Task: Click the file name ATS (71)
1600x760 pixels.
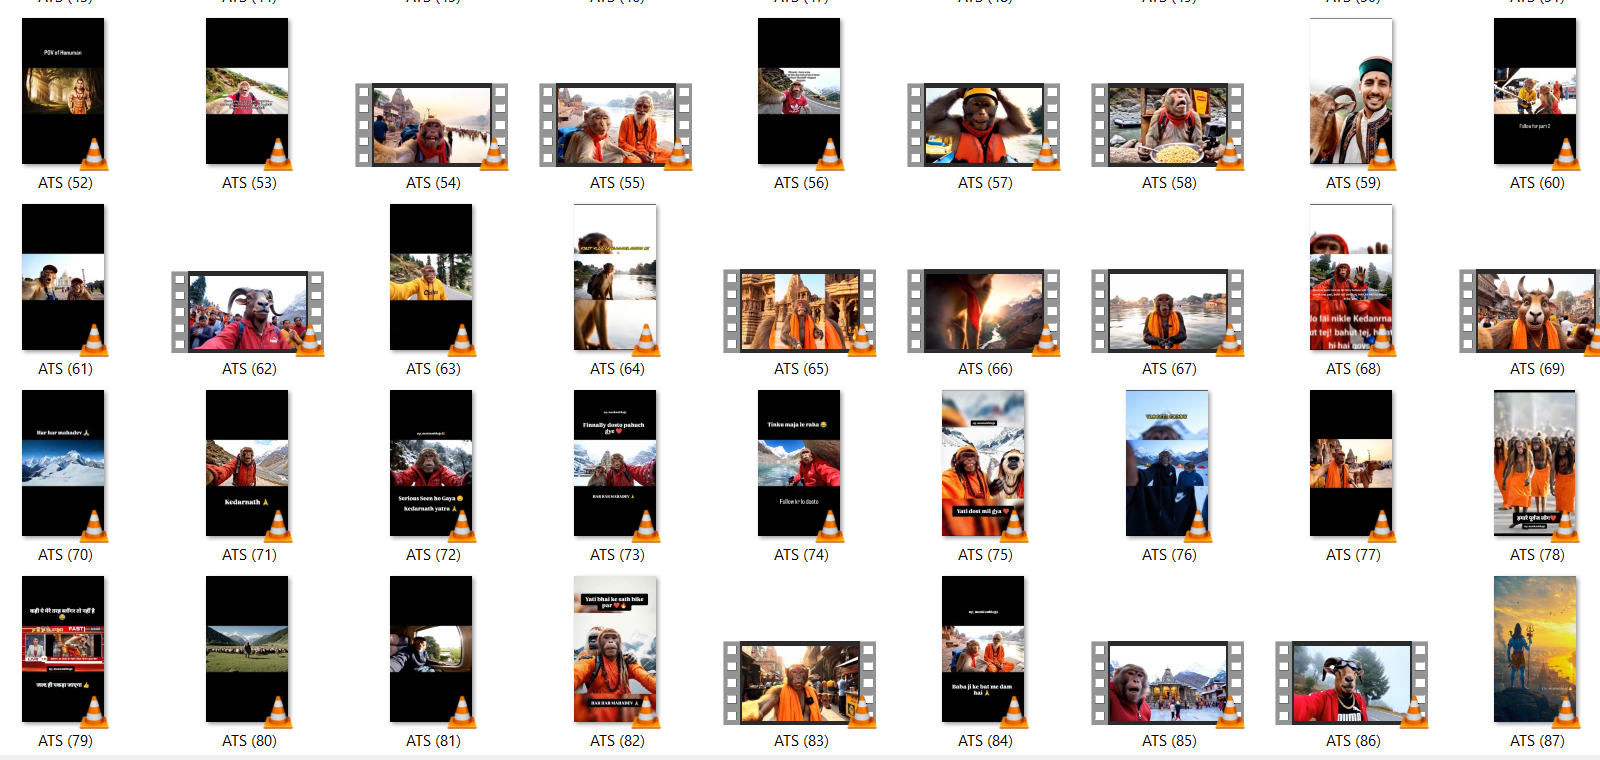Action: pos(249,555)
